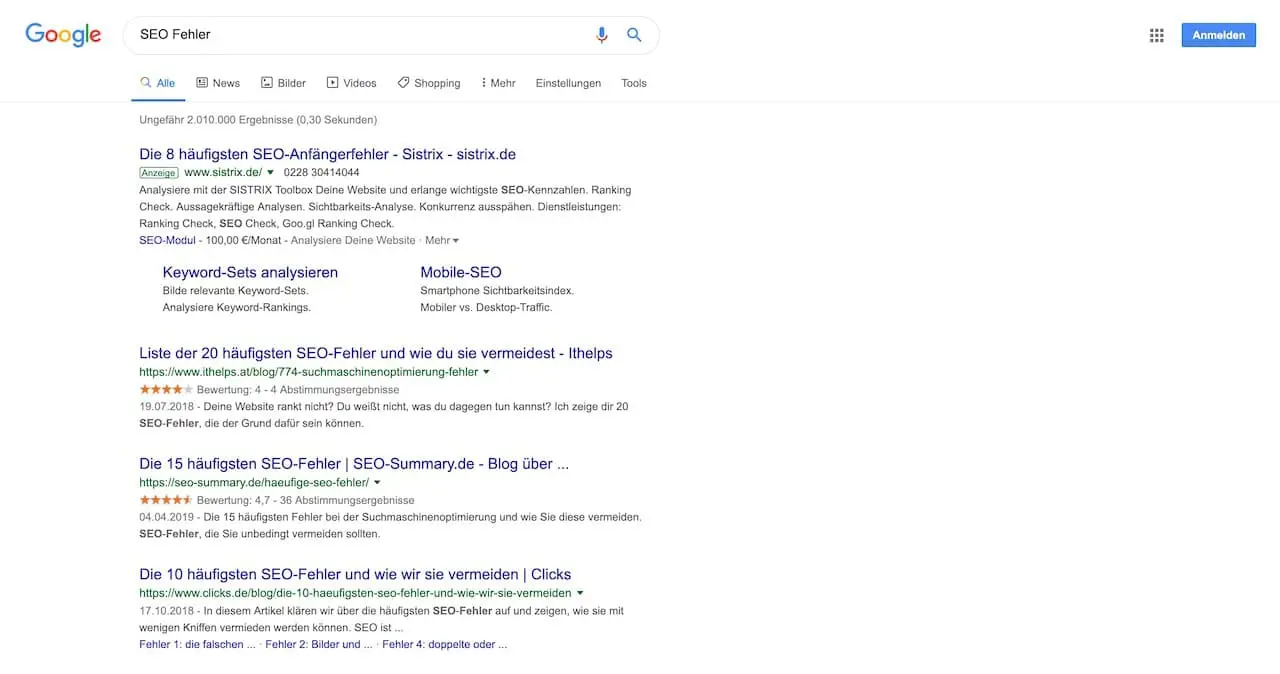
Task: Switch to the Videos tab
Action: click(x=351, y=83)
